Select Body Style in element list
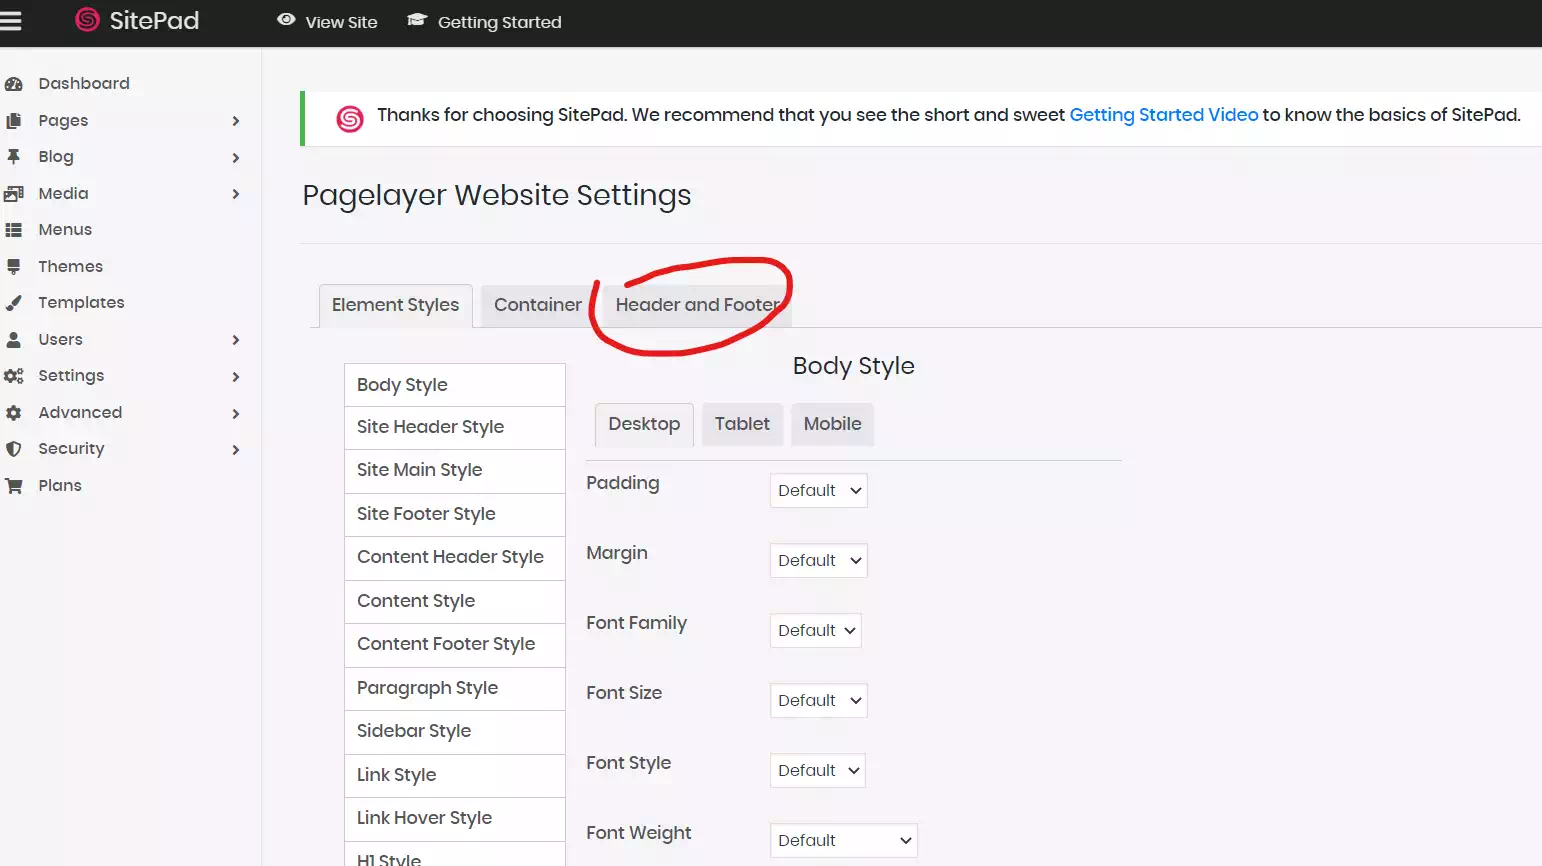Viewport: 1542px width, 866px height. (455, 385)
